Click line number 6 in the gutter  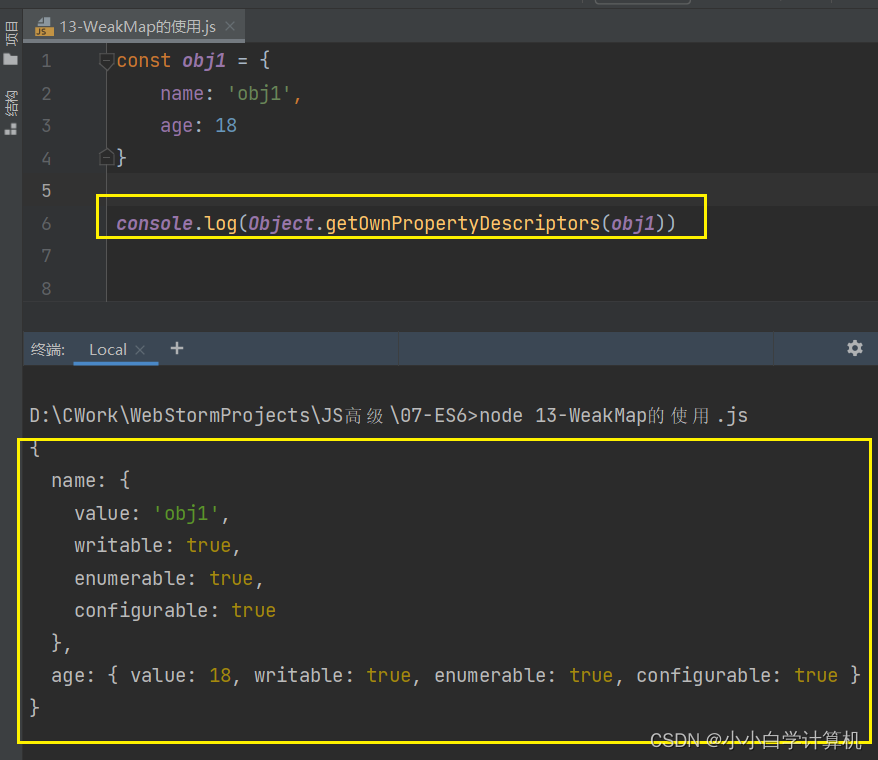click(46, 223)
